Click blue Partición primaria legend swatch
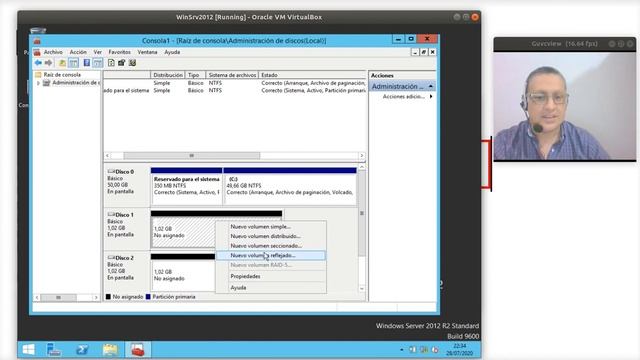640x360 pixels. tap(148, 297)
